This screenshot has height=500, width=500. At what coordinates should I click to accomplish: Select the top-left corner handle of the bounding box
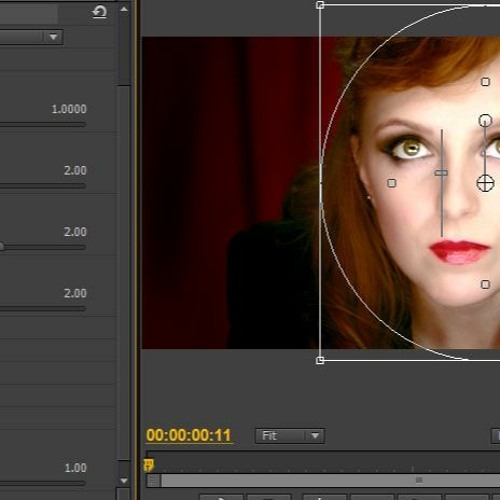click(x=320, y=5)
